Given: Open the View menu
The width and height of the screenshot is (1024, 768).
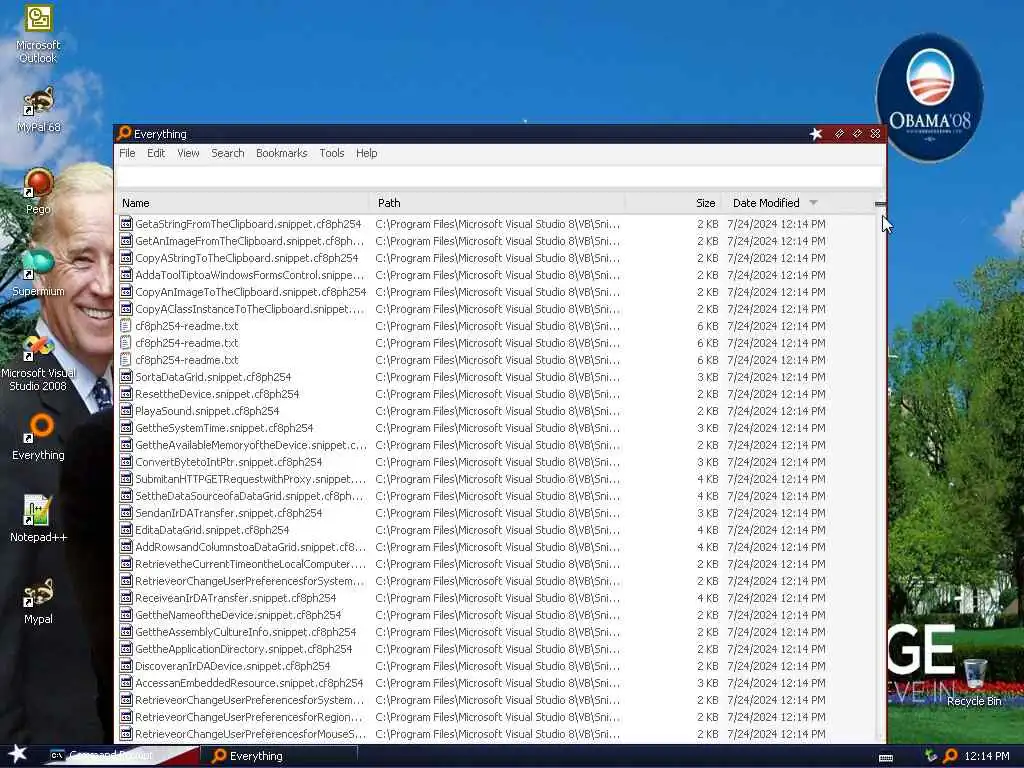Looking at the screenshot, I should (x=188, y=153).
